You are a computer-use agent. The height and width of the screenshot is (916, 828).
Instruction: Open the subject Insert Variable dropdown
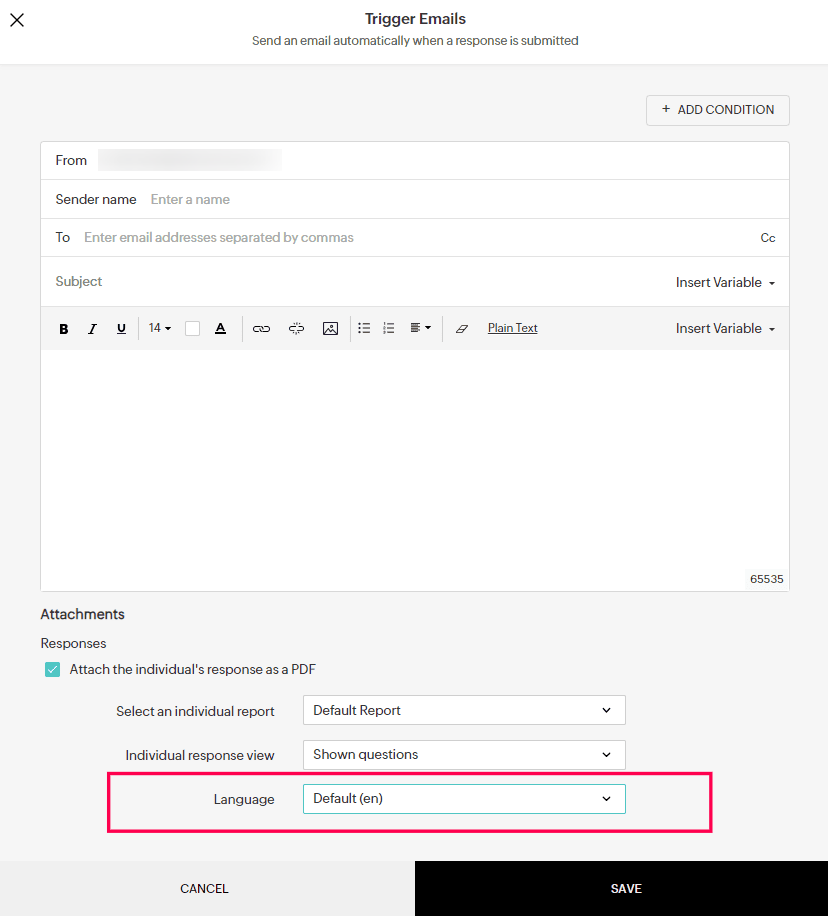pyautogui.click(x=725, y=283)
